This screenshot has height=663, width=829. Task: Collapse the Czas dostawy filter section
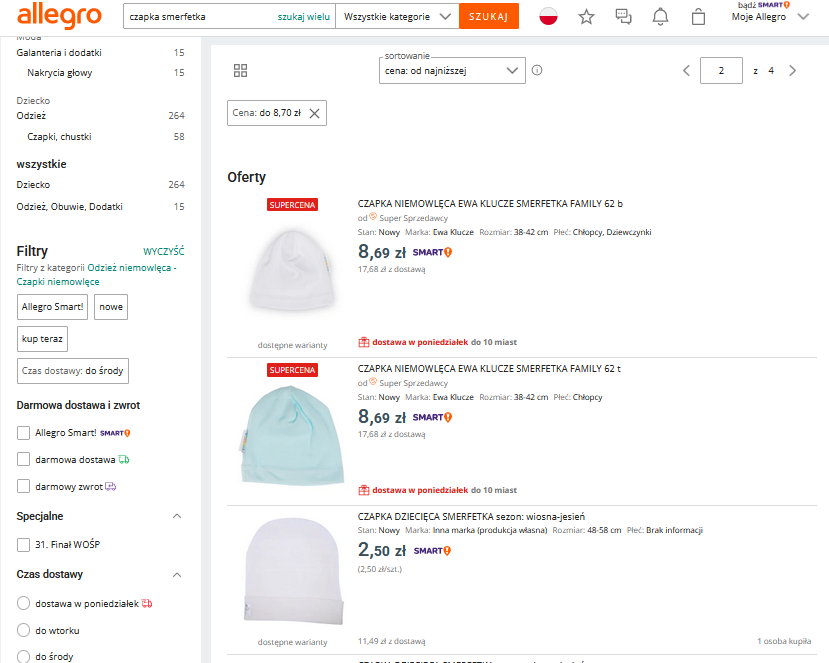tap(177, 575)
